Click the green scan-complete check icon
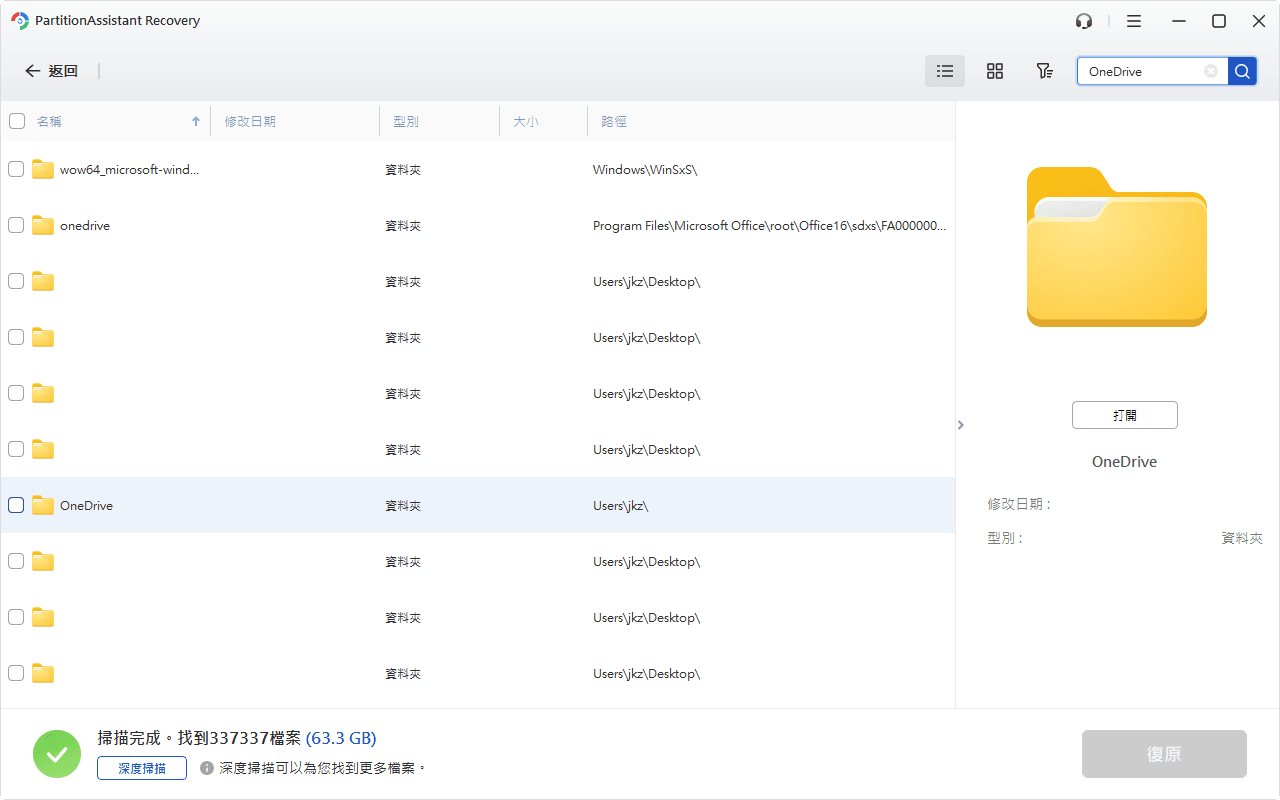Viewport: 1280px width, 800px height. 57,754
